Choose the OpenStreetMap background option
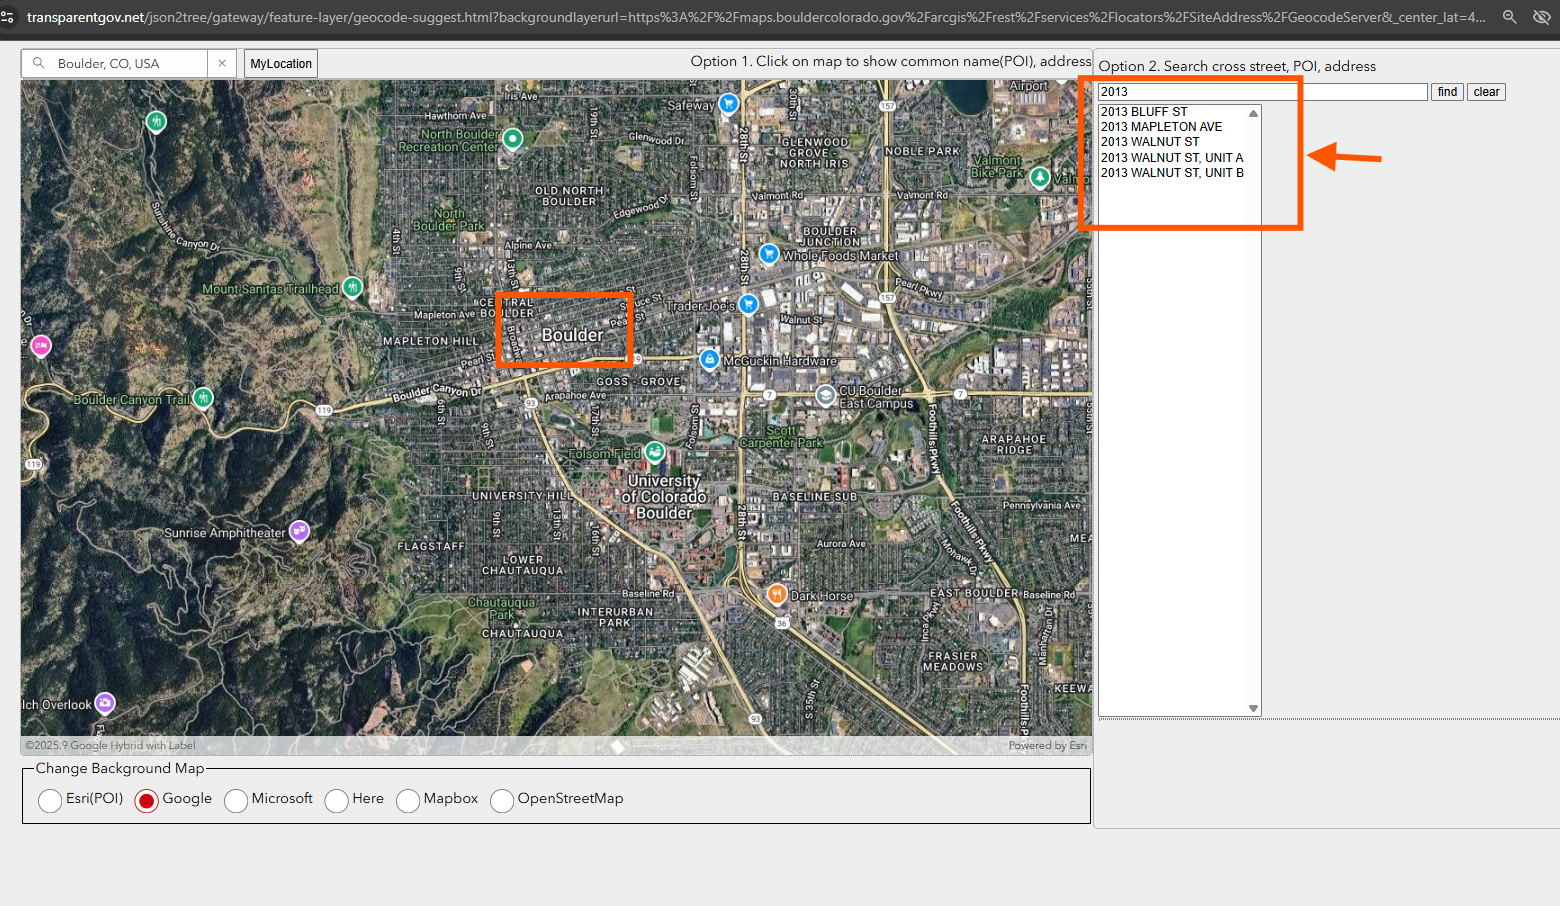This screenshot has width=1560, height=906. pos(502,800)
